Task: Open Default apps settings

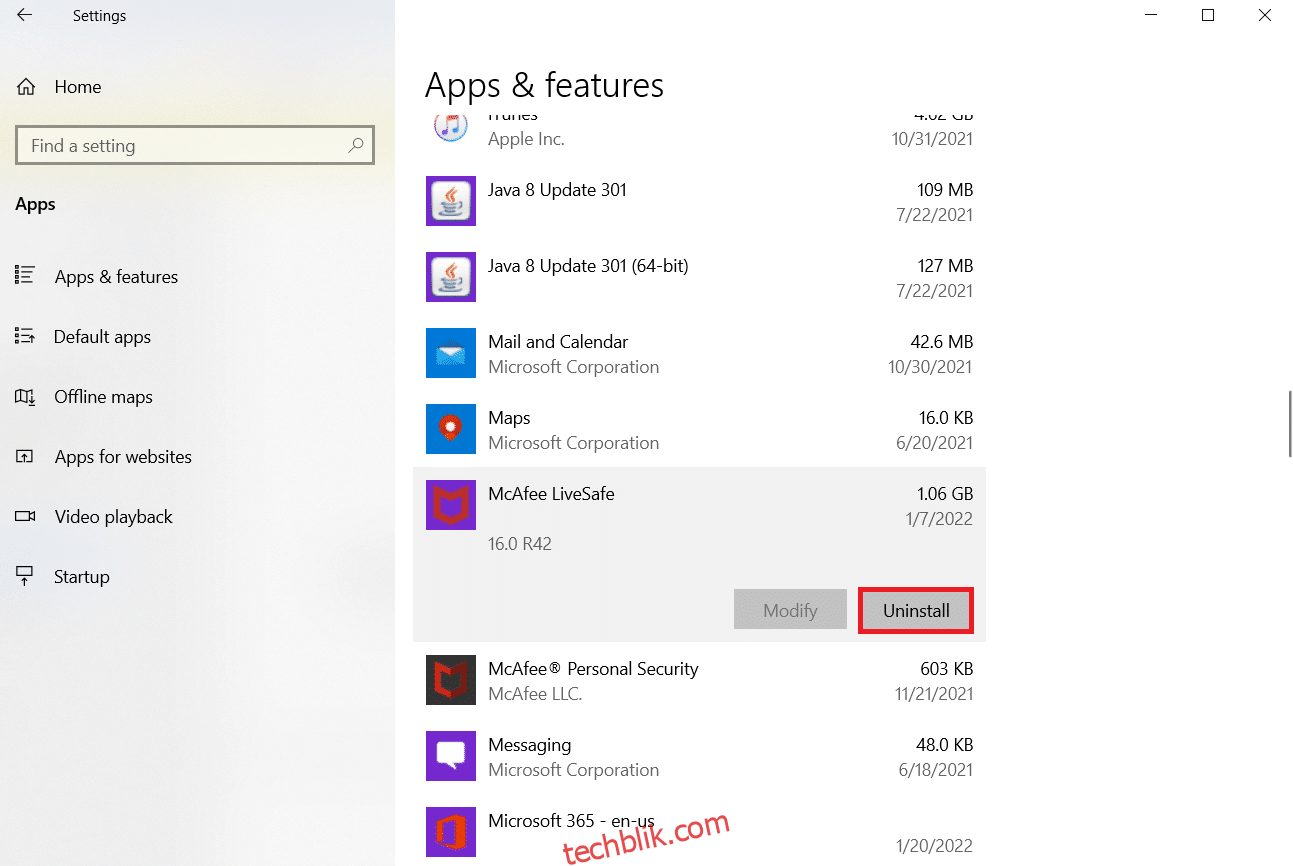Action: coord(102,337)
